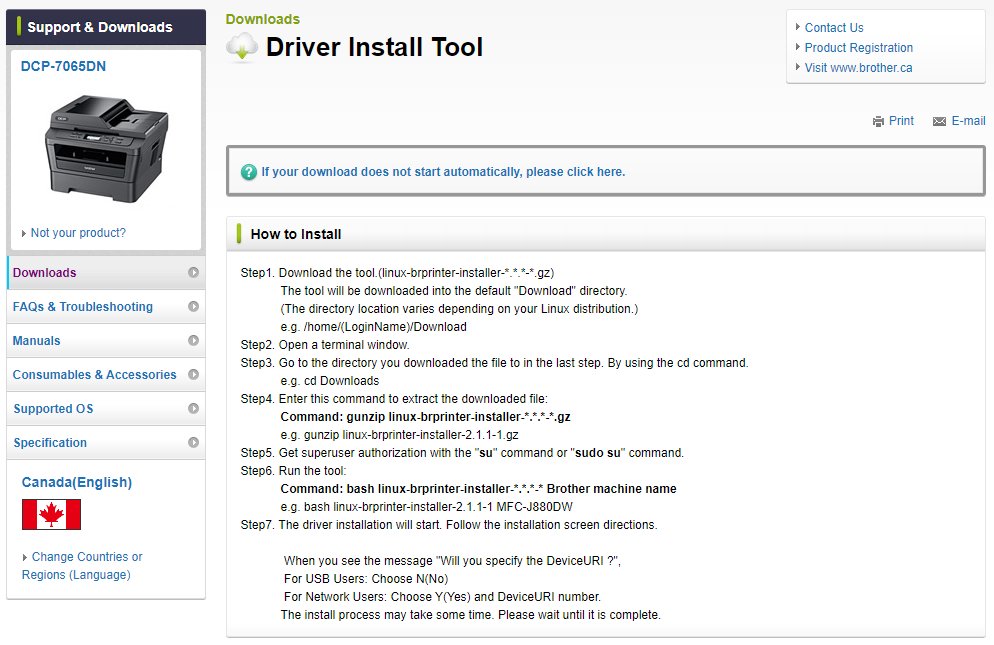Follow the Visit www.brother.ca link
Image resolution: width=994 pixels, height=645 pixels.
click(858, 68)
